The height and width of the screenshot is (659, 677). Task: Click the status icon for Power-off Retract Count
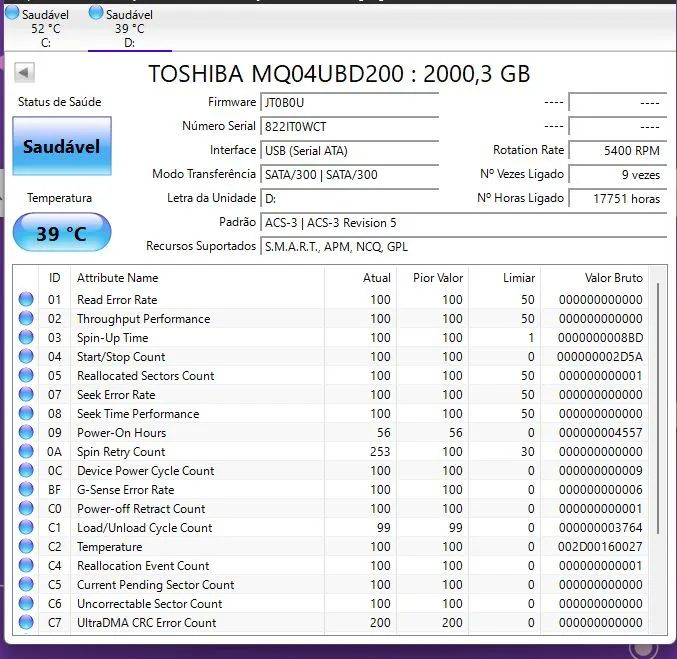pyautogui.click(x=26, y=508)
